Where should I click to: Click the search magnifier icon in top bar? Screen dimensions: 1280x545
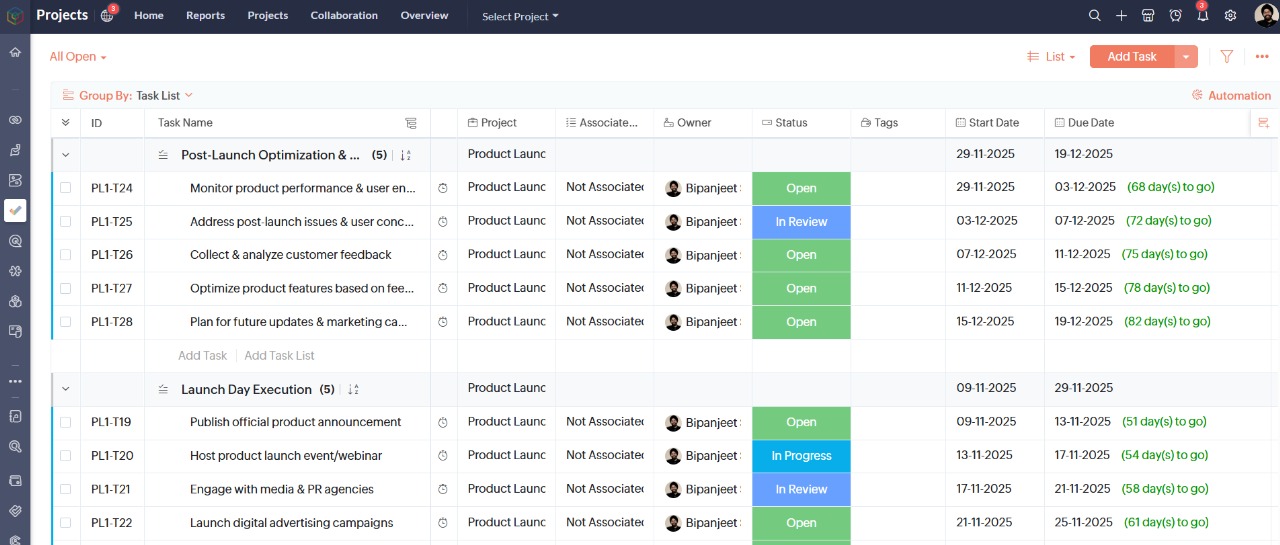(x=1095, y=16)
